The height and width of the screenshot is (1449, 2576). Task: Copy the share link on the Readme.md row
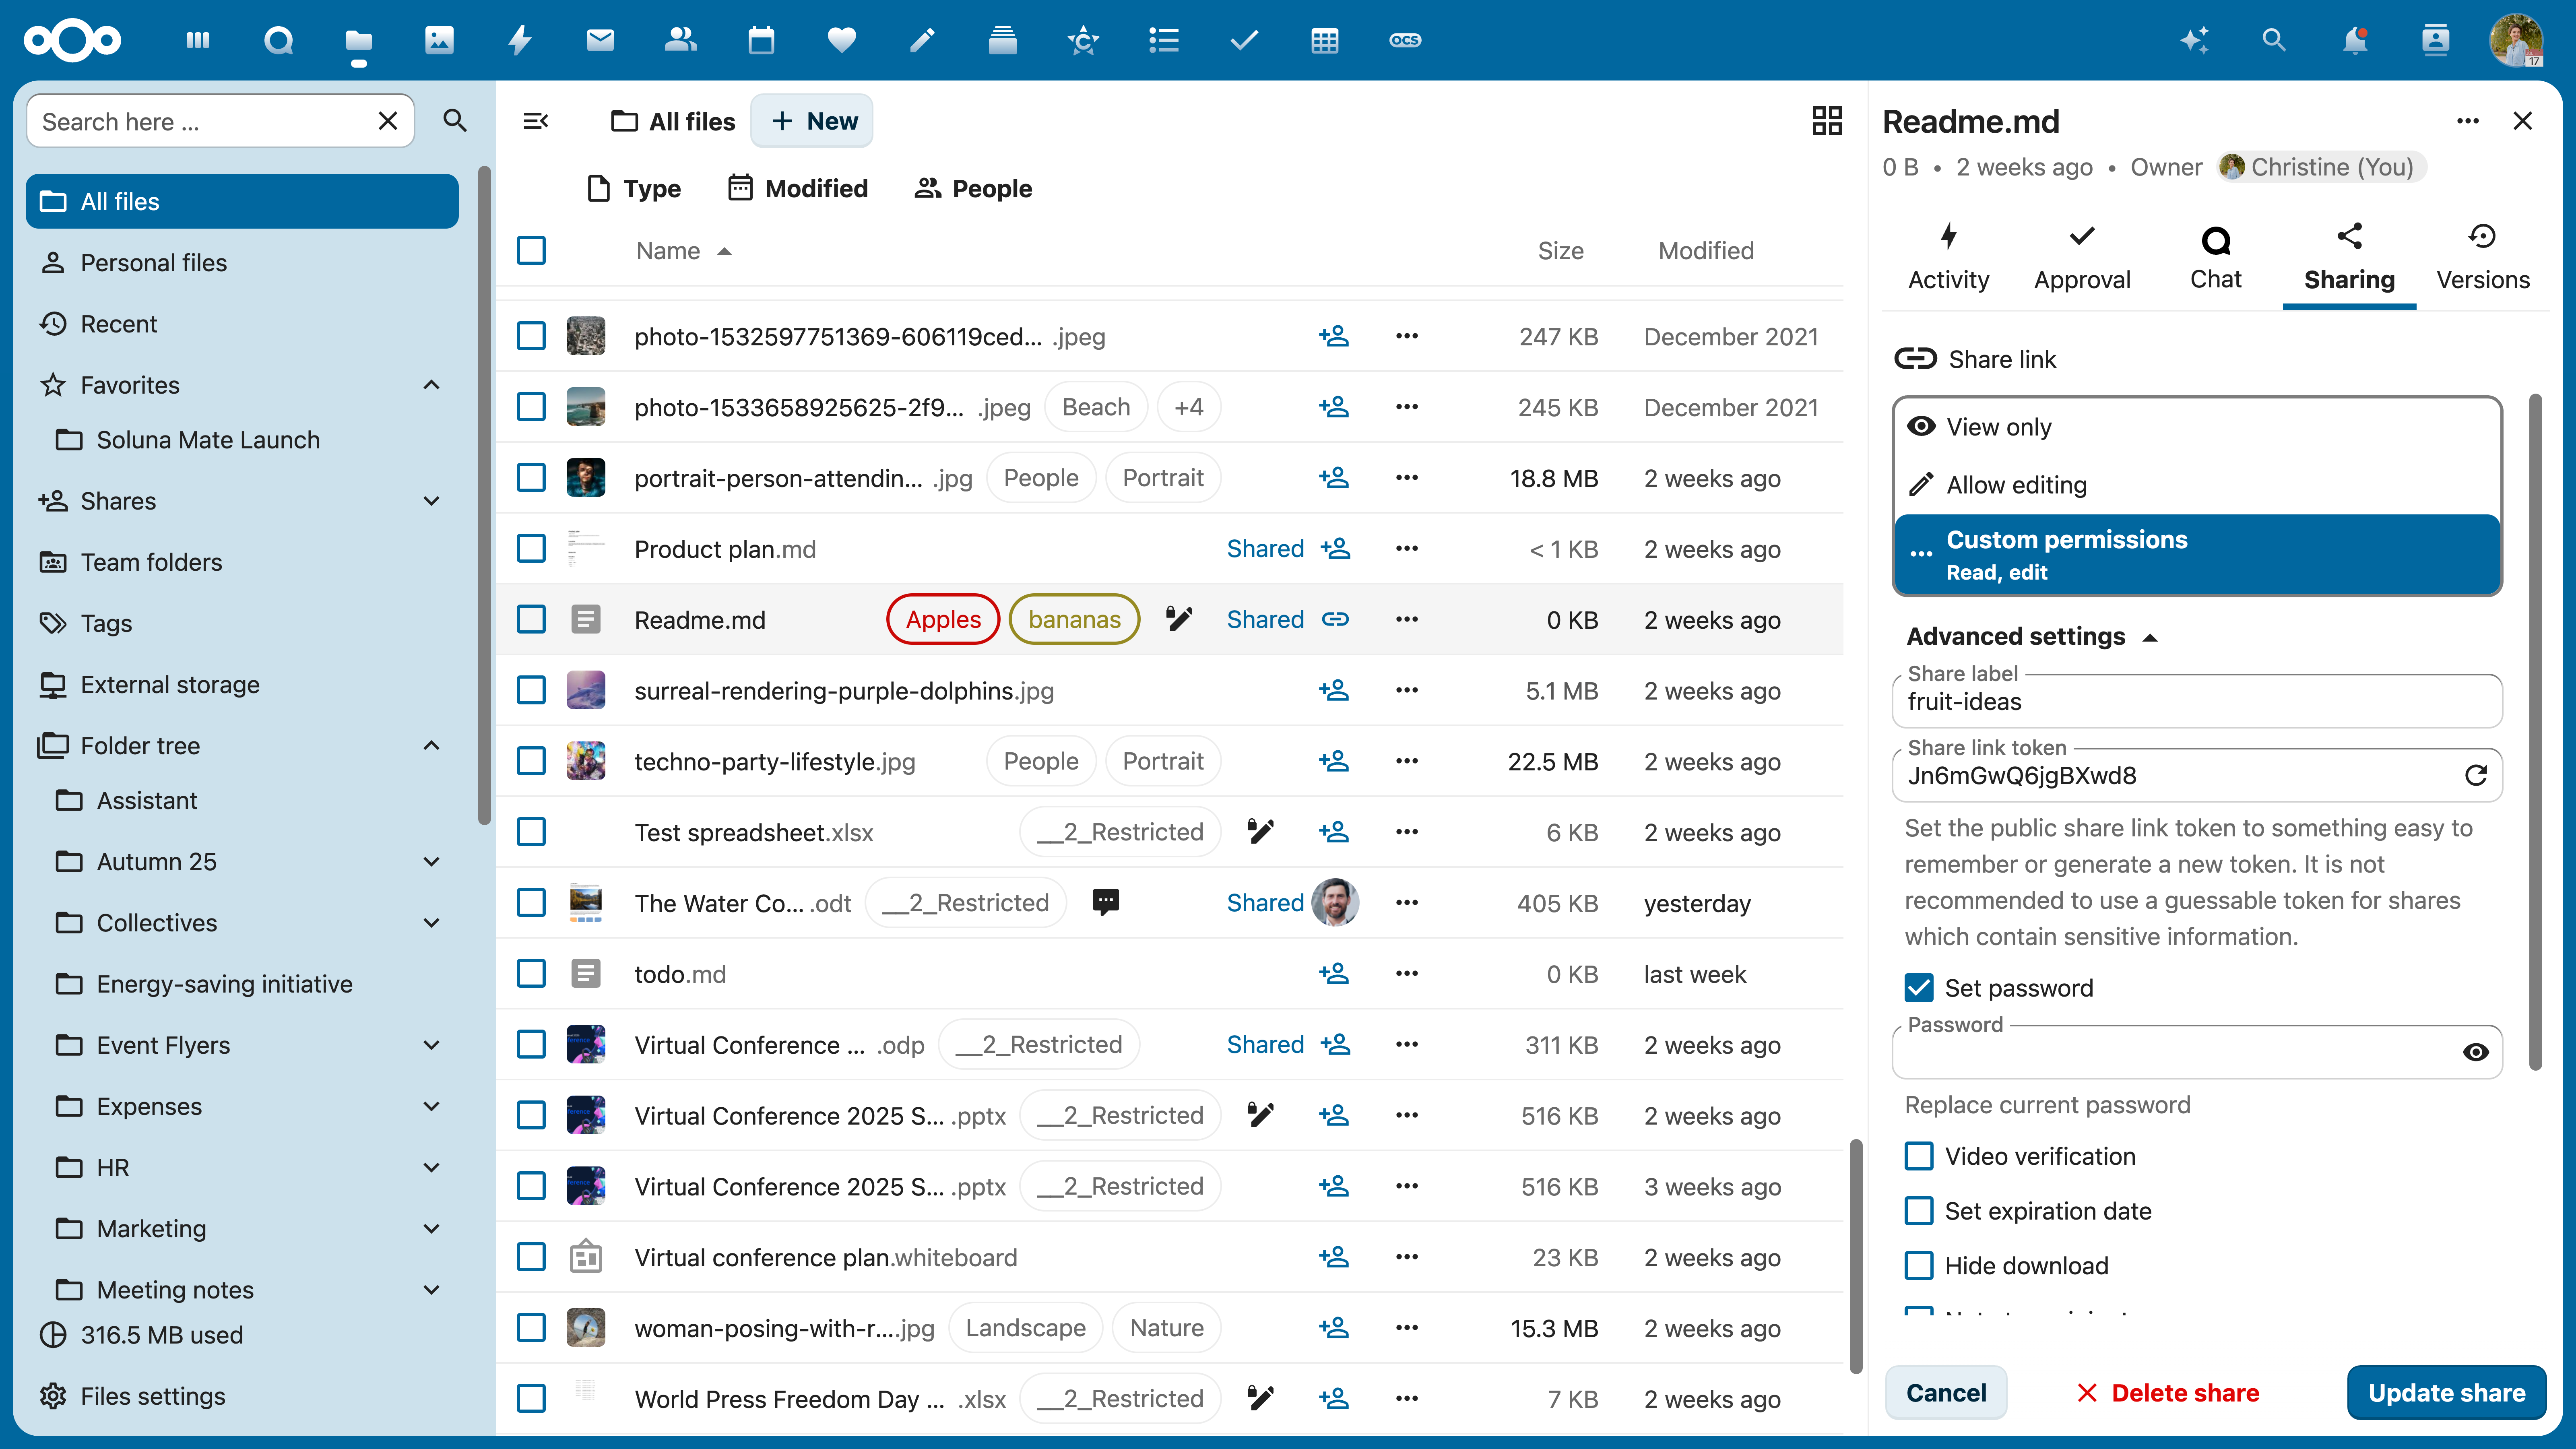click(1335, 619)
